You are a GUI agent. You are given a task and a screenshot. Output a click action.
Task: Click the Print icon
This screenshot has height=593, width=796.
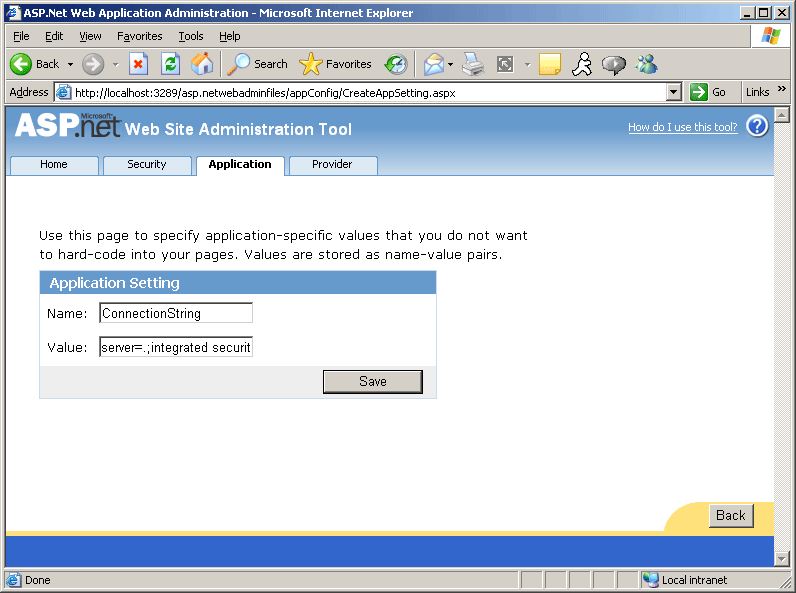[473, 64]
